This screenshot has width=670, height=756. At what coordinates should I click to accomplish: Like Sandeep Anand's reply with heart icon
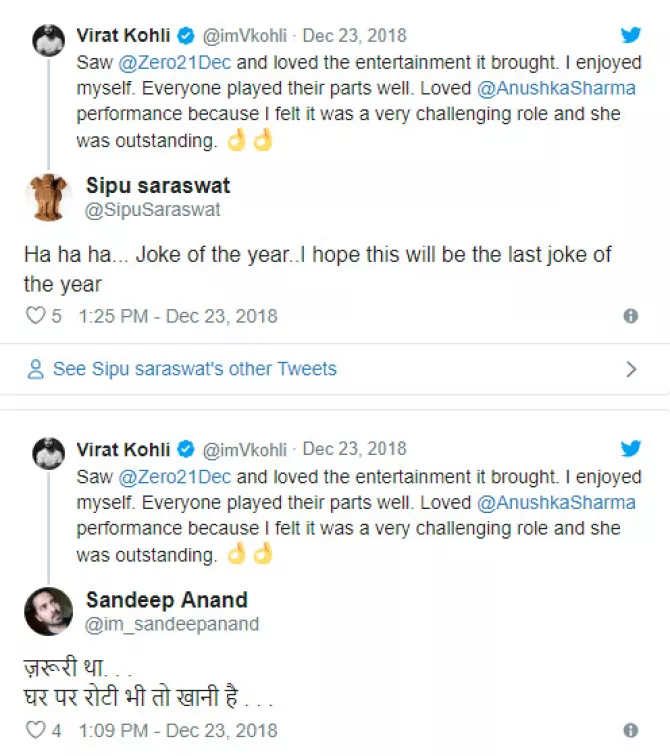pyautogui.click(x=36, y=730)
